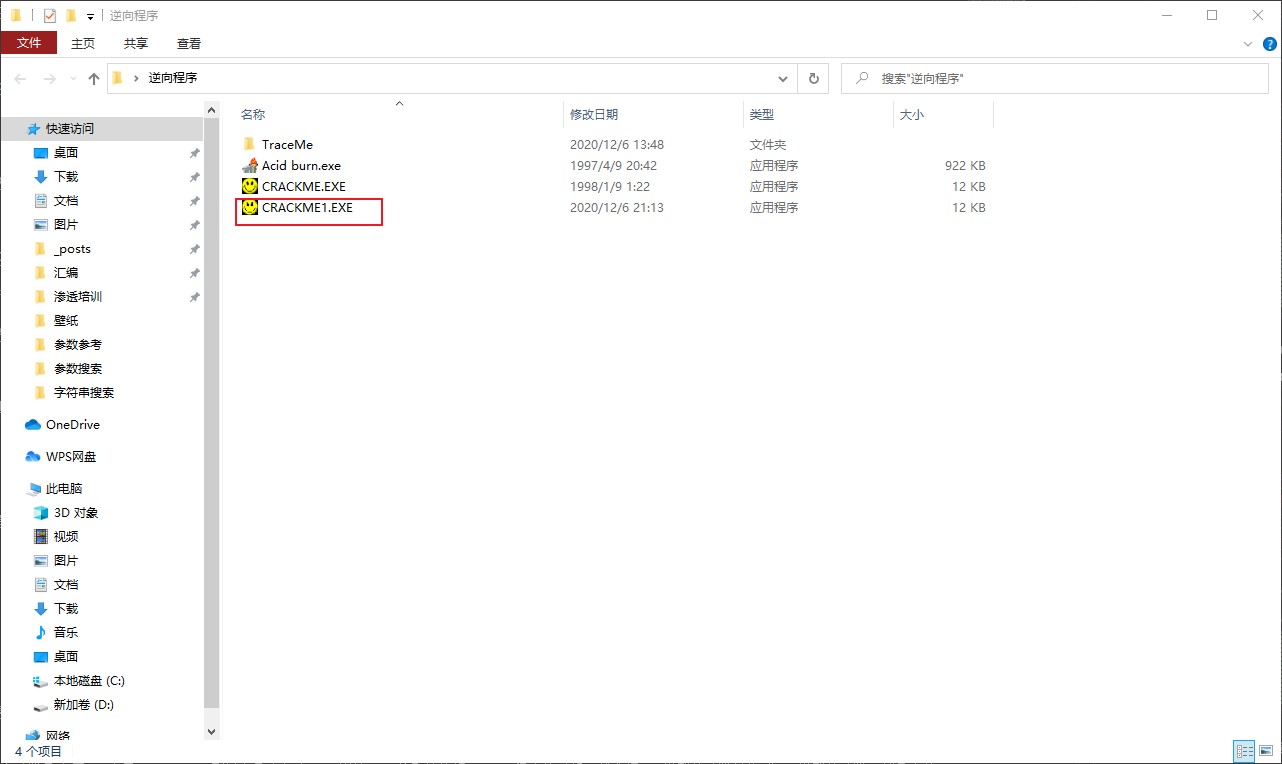The width and height of the screenshot is (1282, 764).
Task: Click the 此电脑 computer icon
Action: coord(34,488)
